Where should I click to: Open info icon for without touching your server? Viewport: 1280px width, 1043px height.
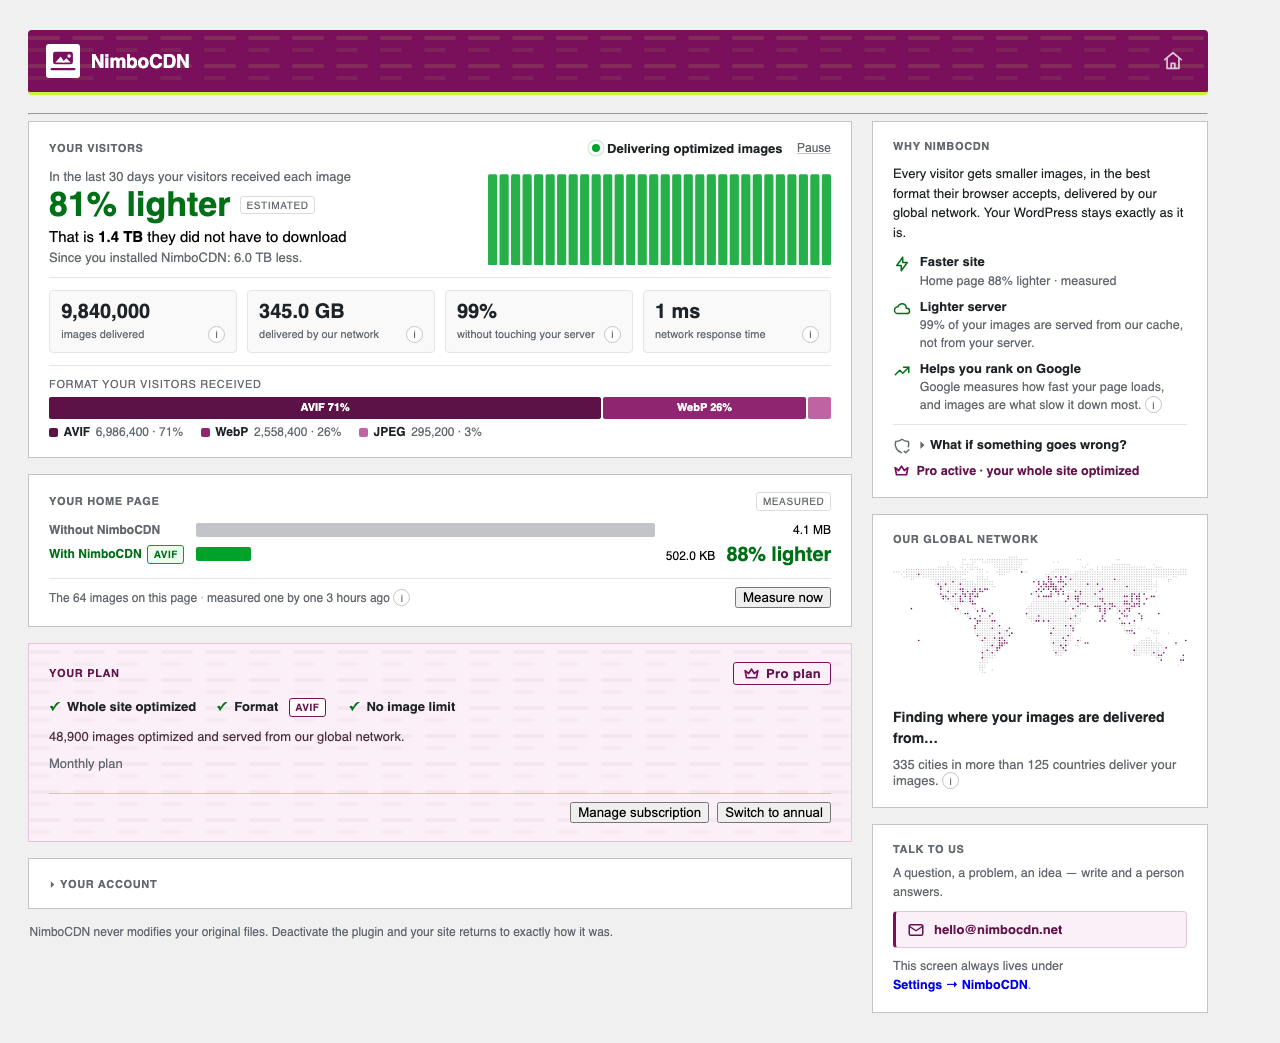tap(612, 334)
